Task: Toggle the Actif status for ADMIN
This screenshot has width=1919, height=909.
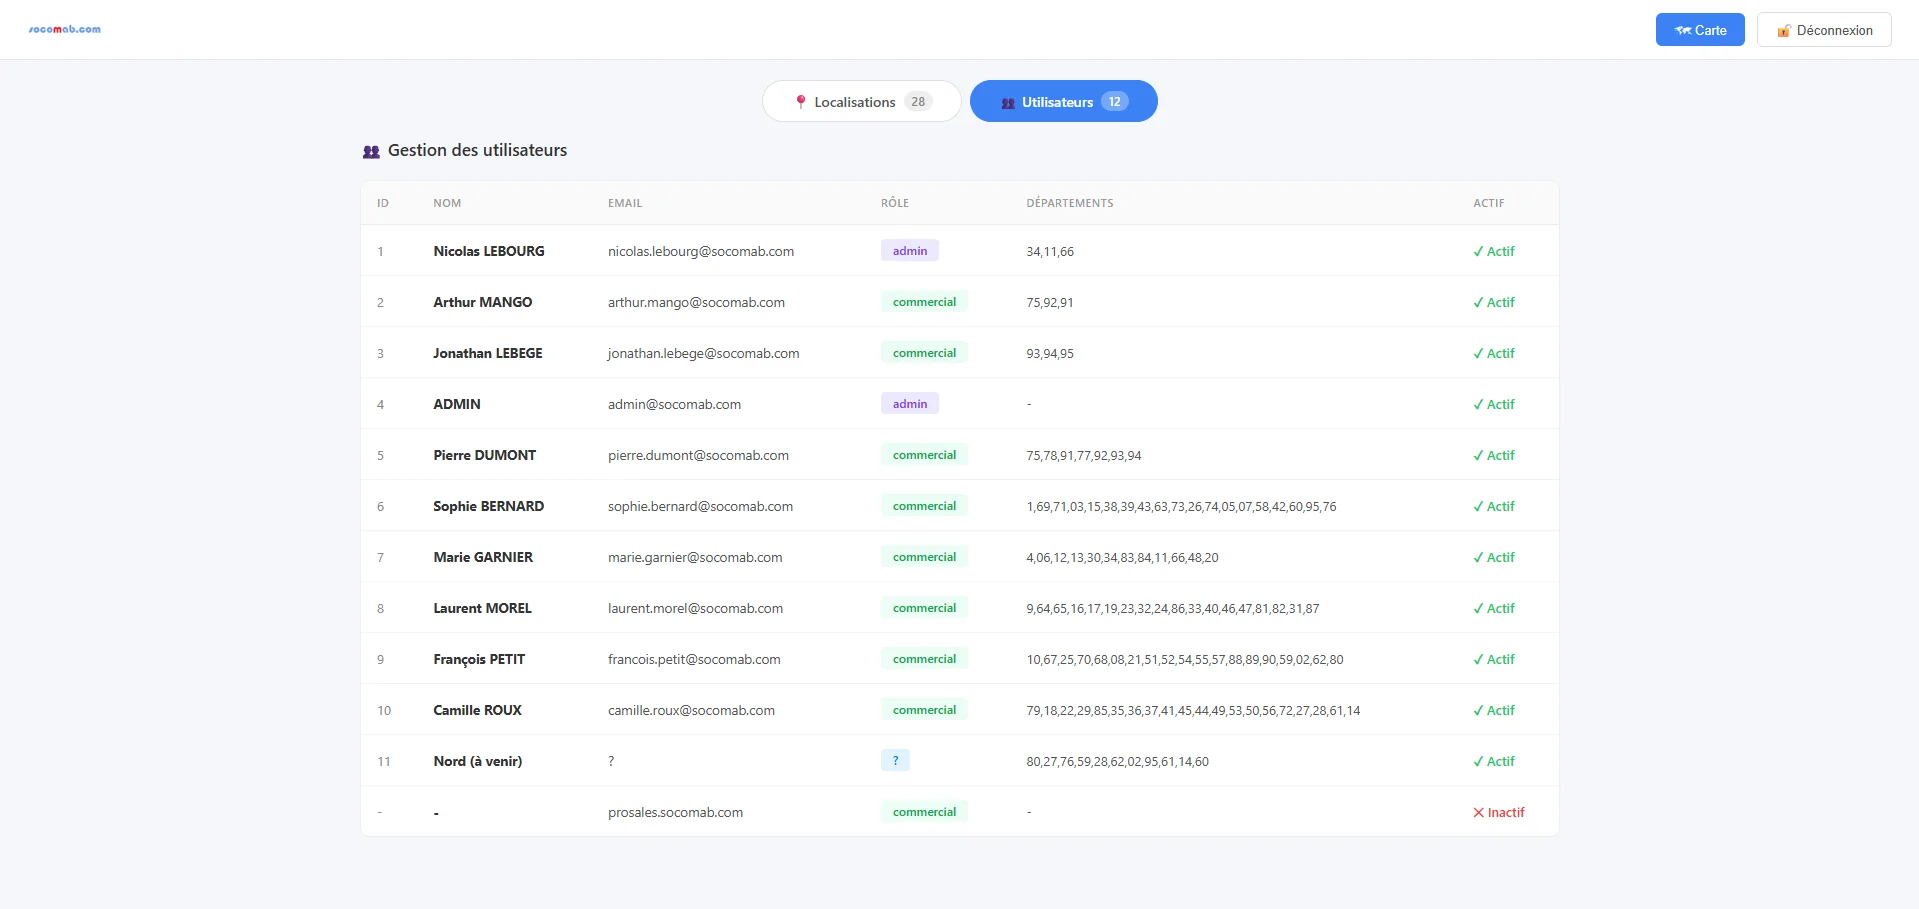Action: point(1494,404)
